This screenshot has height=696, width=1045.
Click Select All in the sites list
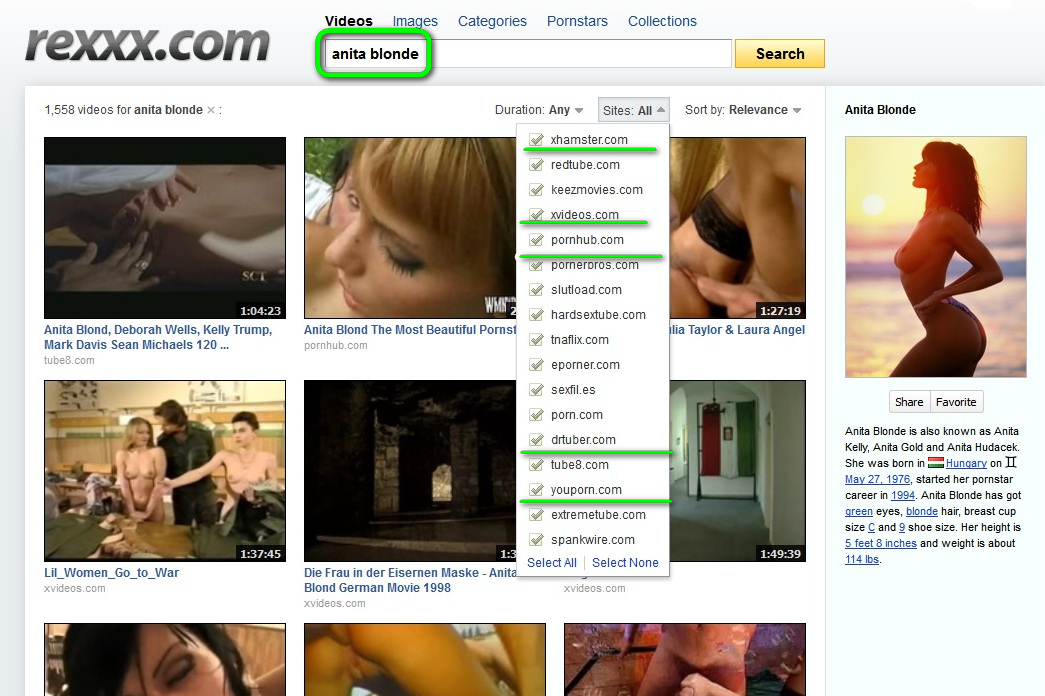point(552,563)
